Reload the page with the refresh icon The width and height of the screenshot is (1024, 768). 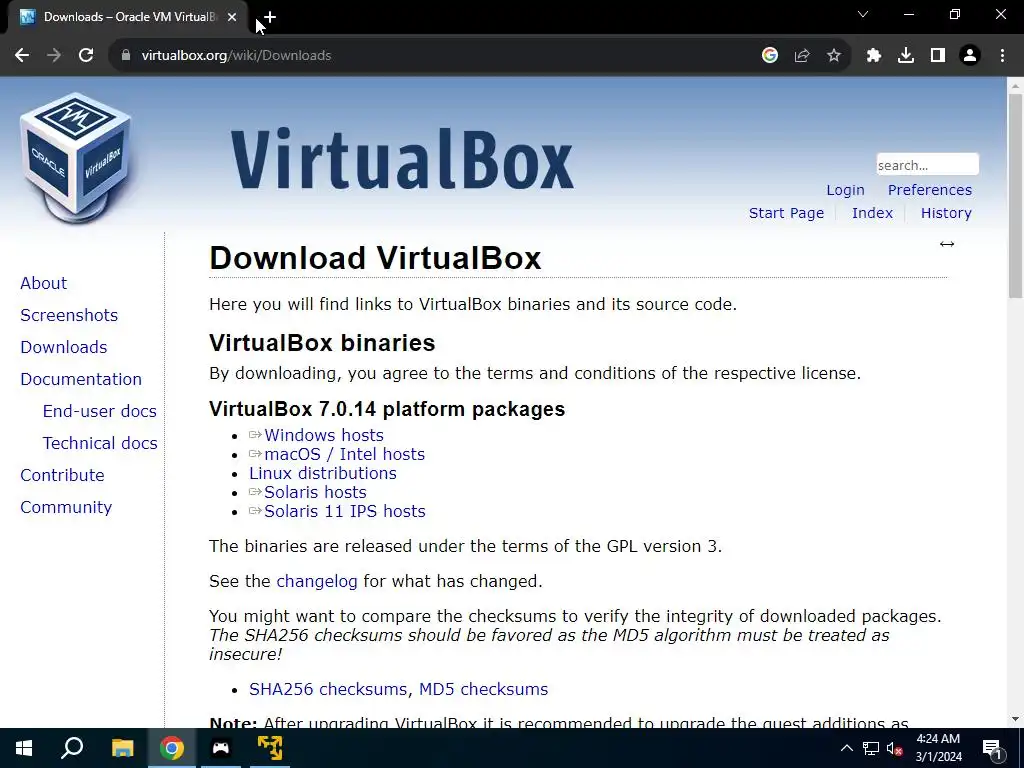pos(86,56)
